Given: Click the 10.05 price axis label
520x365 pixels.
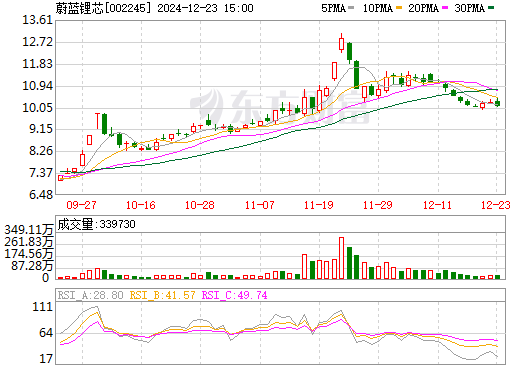Looking at the screenshot, I should (38, 108).
